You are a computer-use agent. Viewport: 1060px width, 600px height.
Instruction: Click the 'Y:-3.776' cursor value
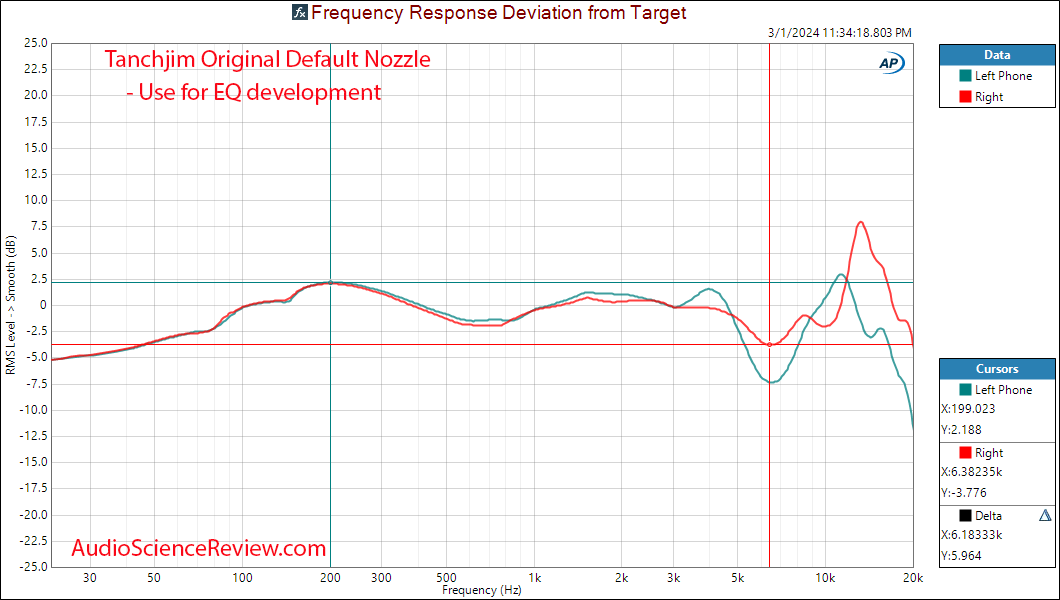coord(963,493)
